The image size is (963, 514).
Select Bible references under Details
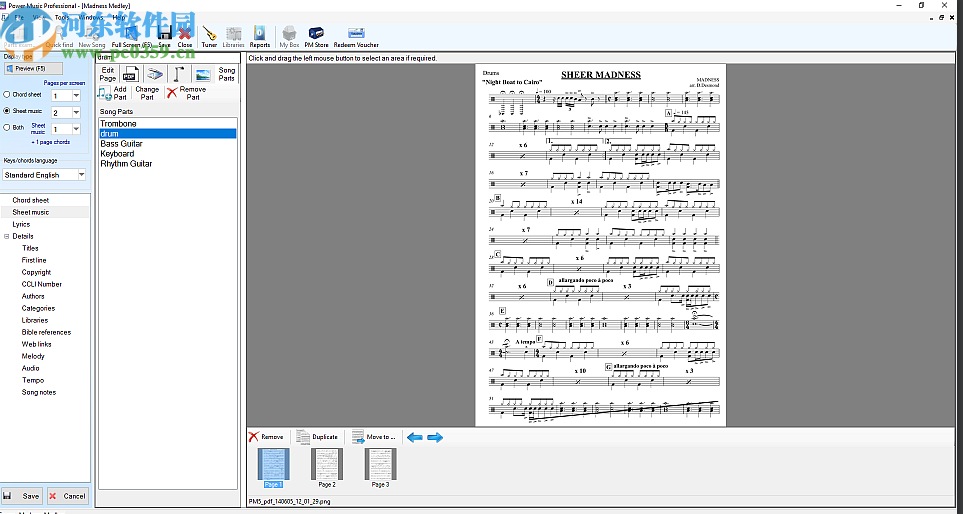pyautogui.click(x=46, y=332)
